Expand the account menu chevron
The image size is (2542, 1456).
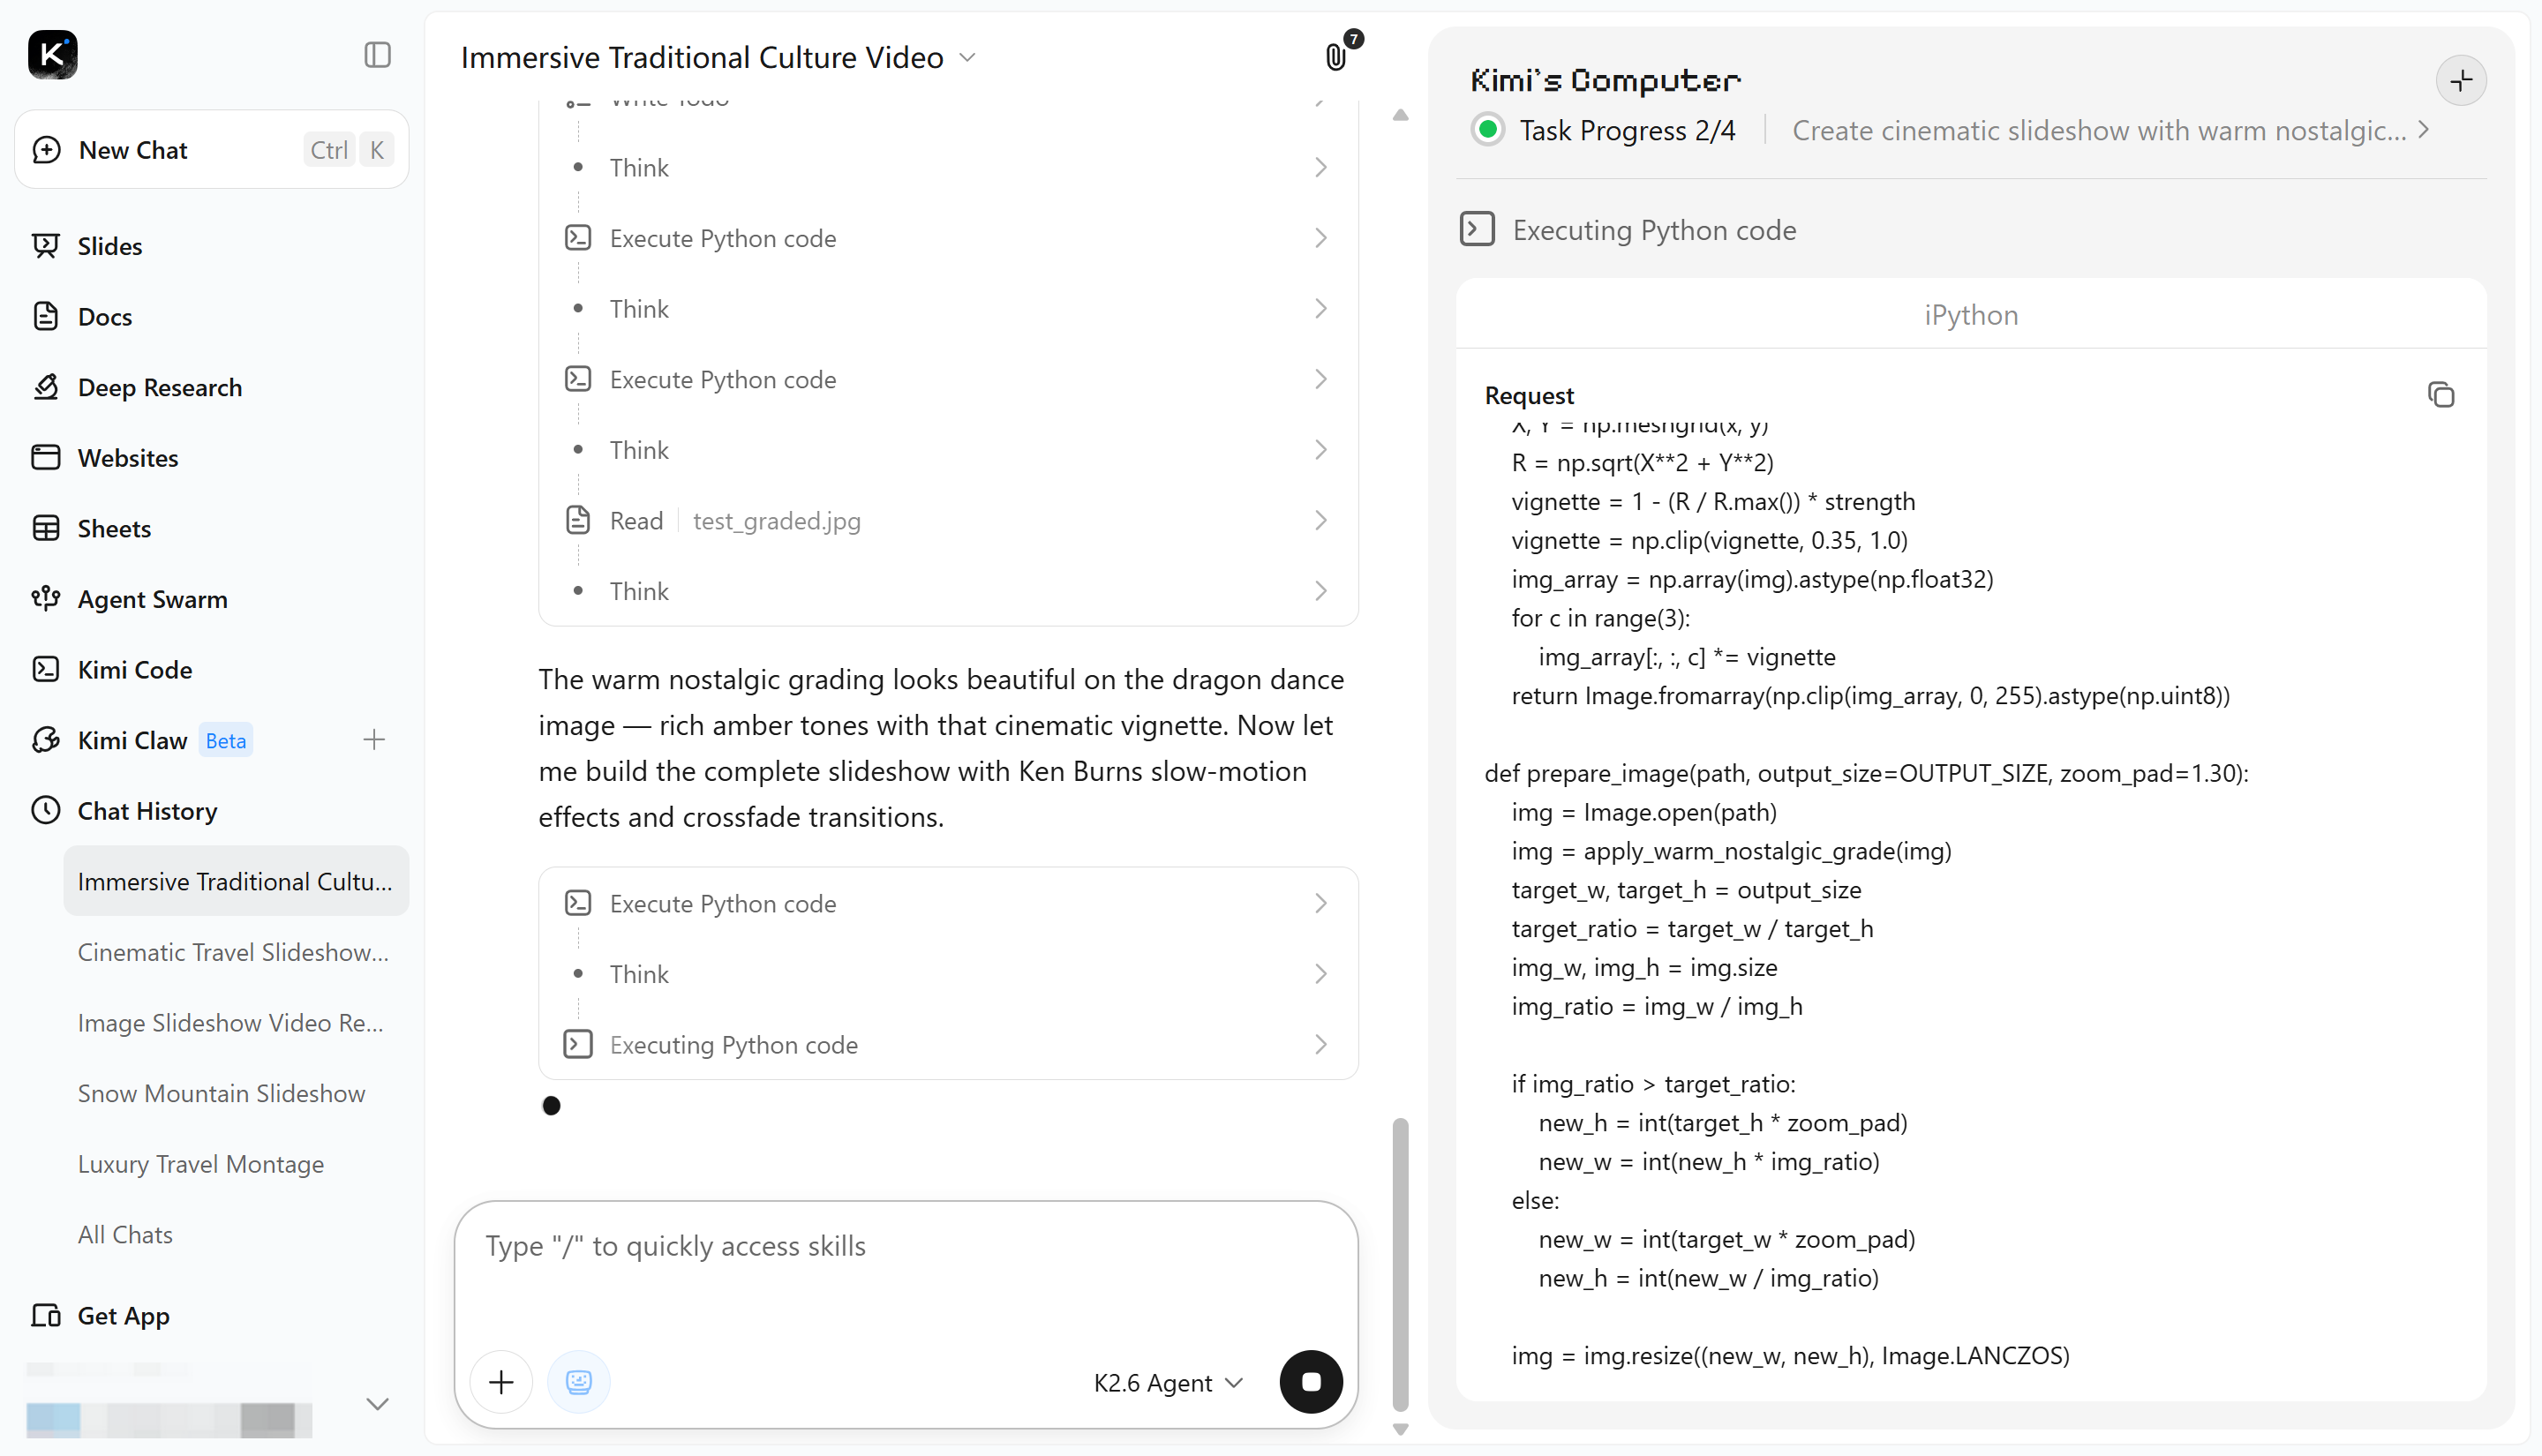click(377, 1405)
